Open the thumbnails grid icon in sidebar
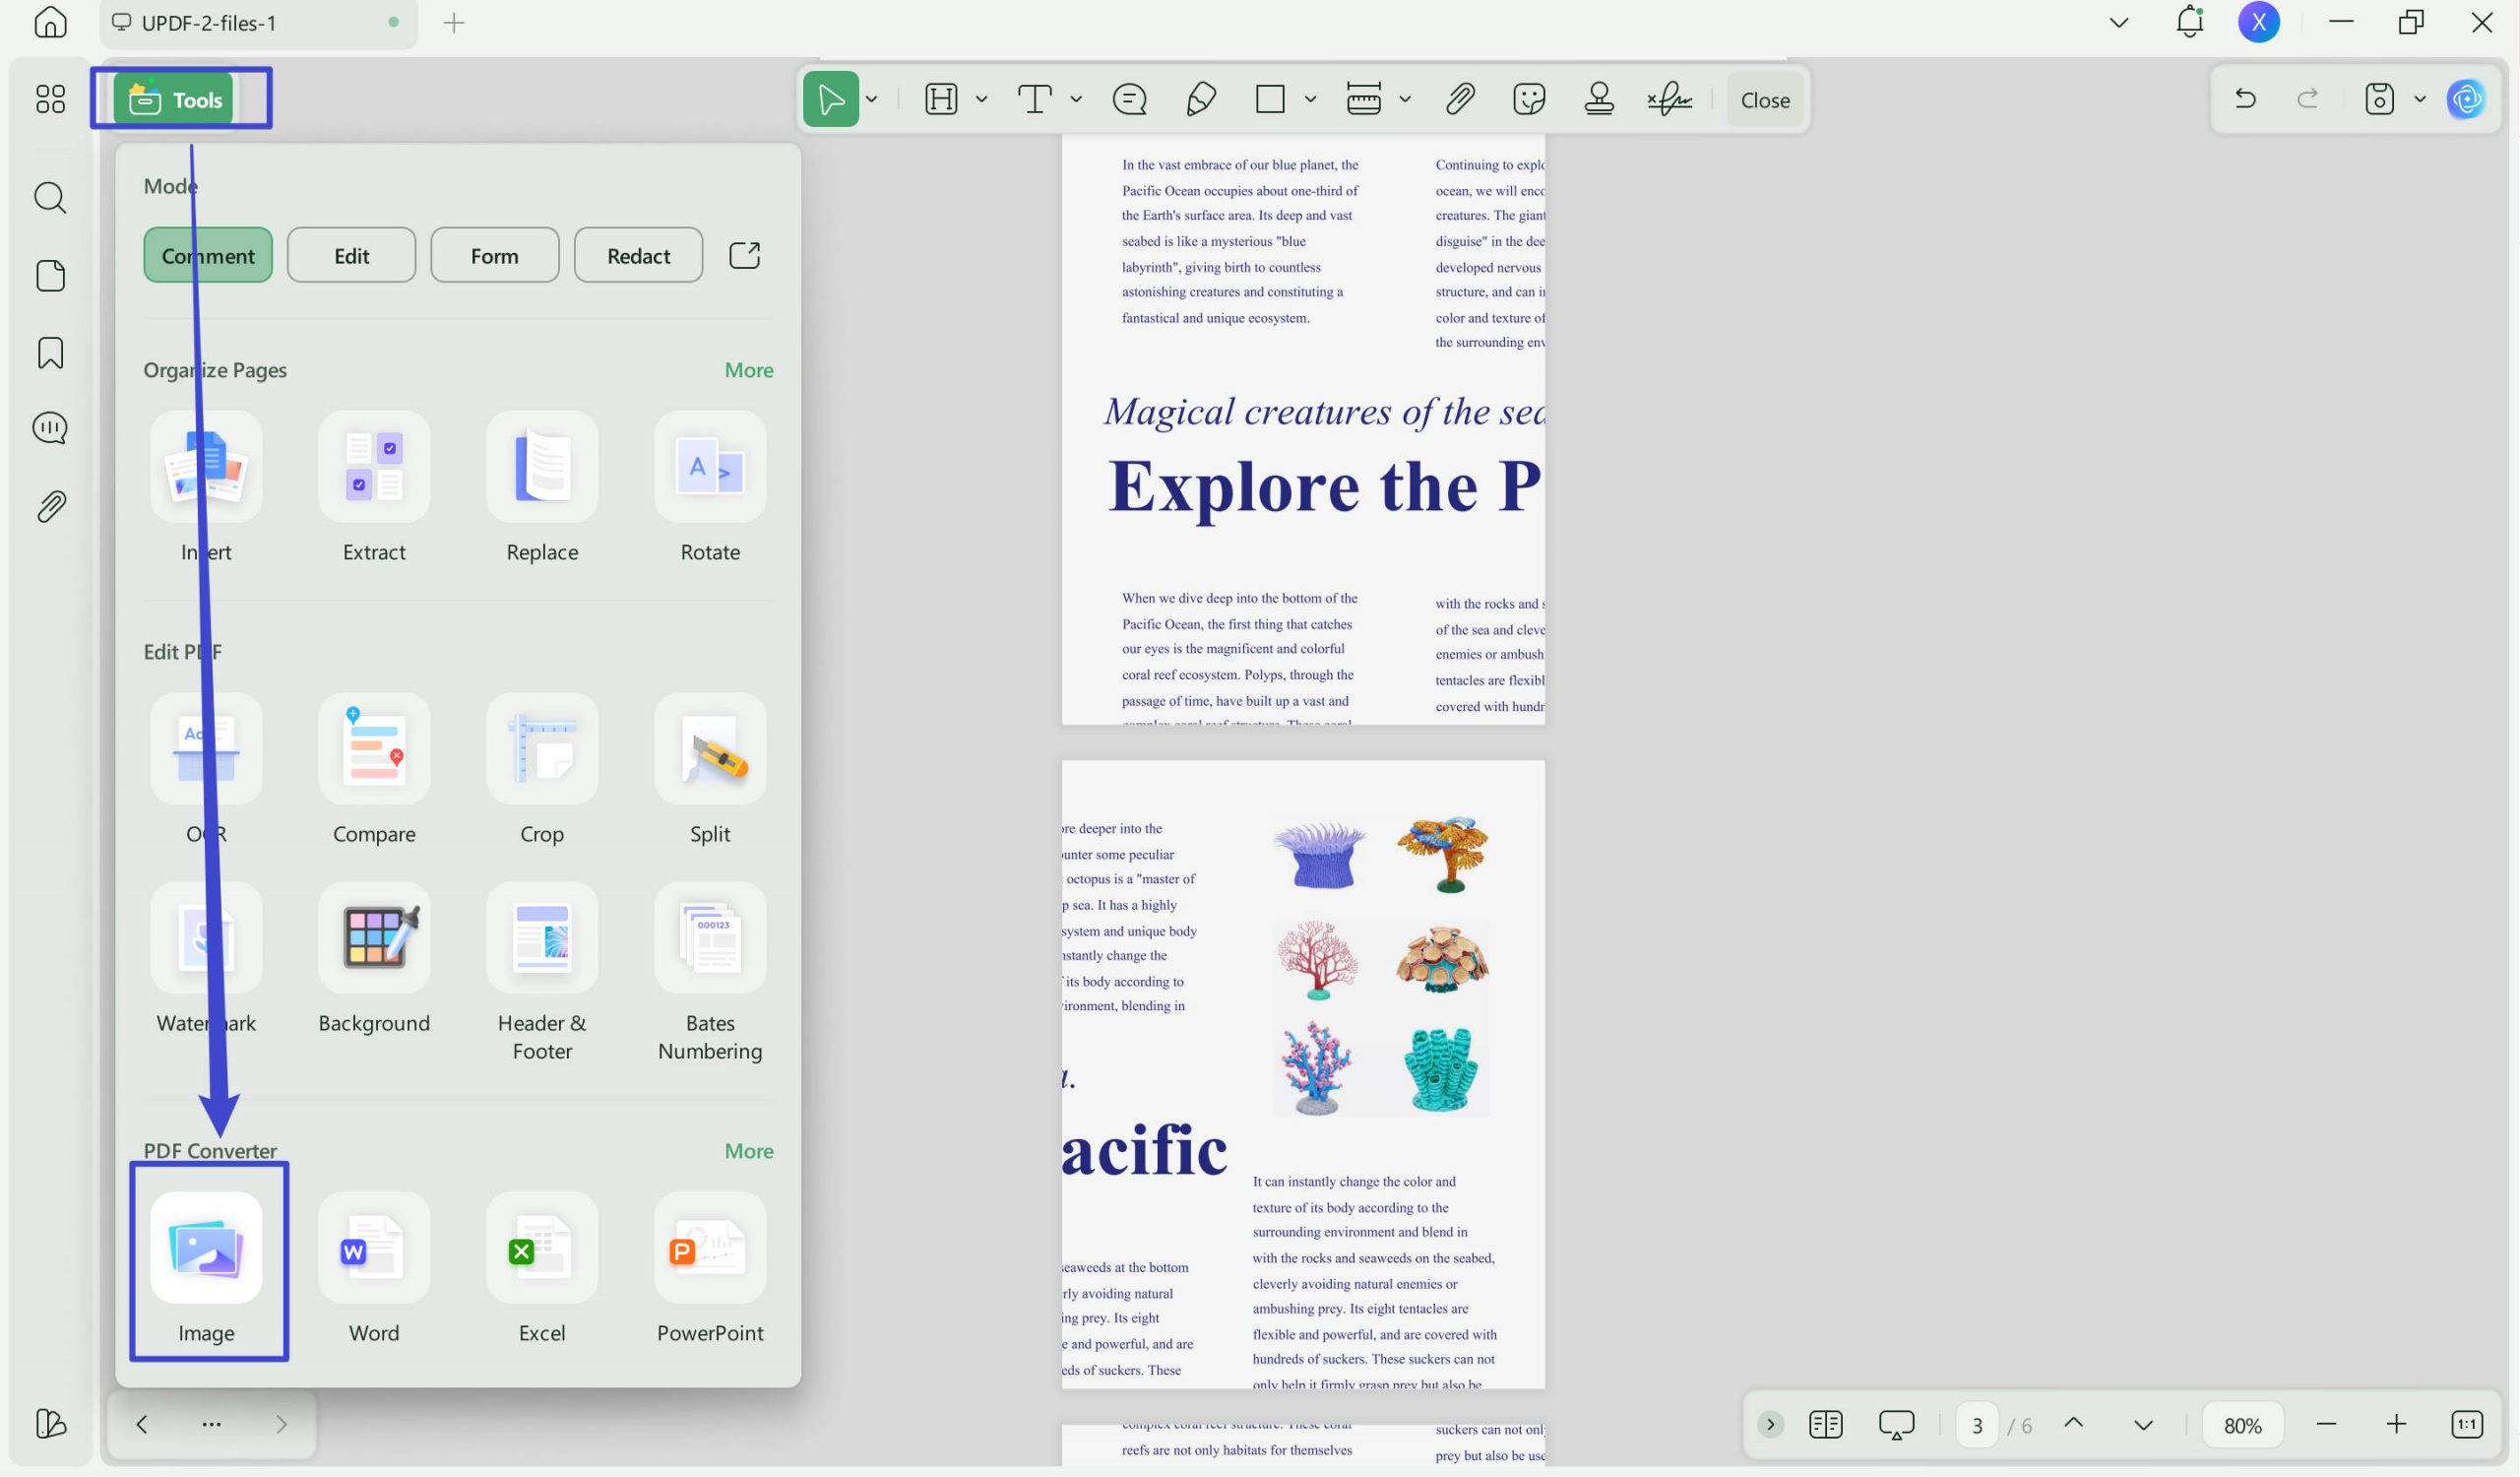This screenshot has height=1477, width=2520. click(x=50, y=99)
